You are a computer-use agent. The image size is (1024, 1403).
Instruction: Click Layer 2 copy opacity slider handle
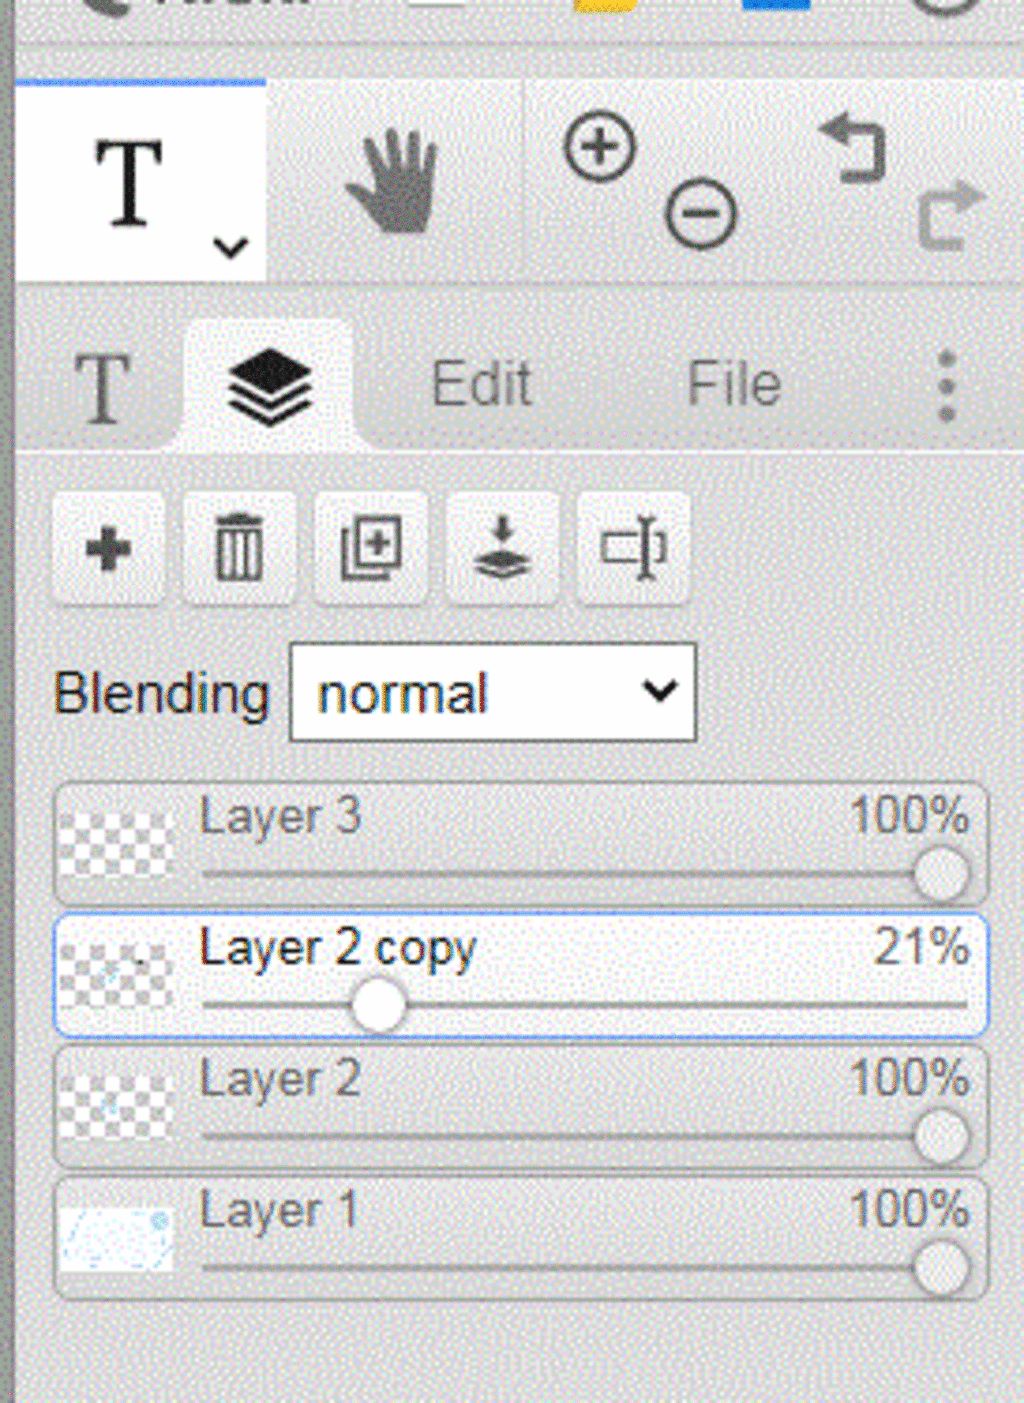(x=379, y=1005)
